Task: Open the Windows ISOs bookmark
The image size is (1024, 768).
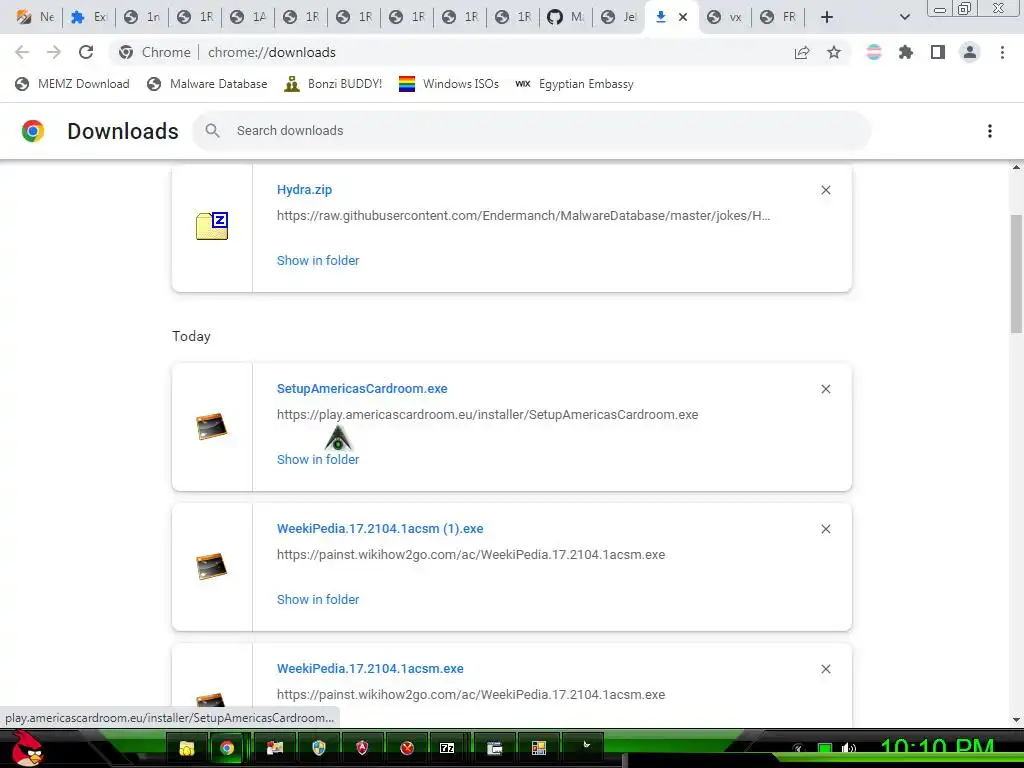Action: point(449,84)
